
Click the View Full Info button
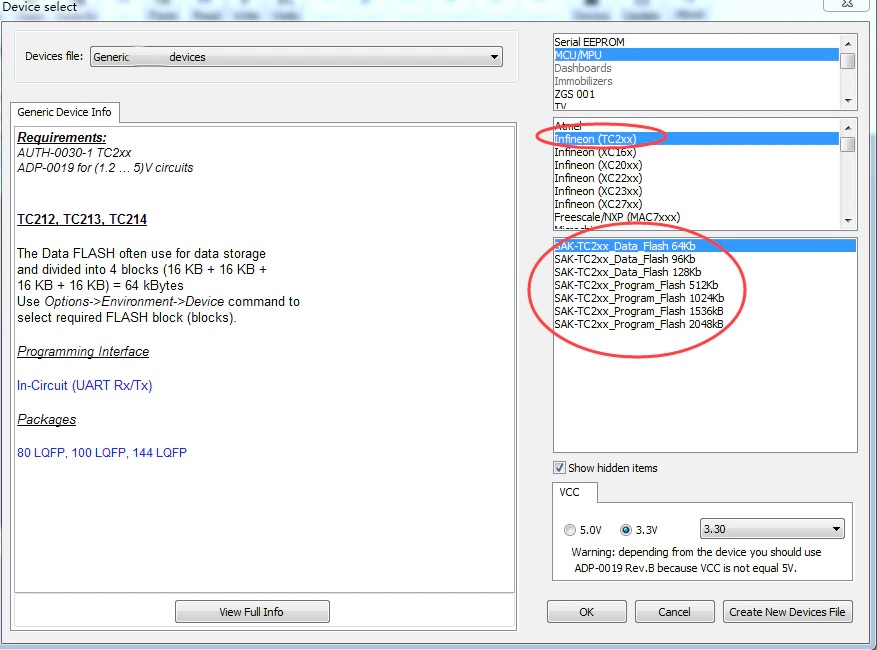click(252, 612)
